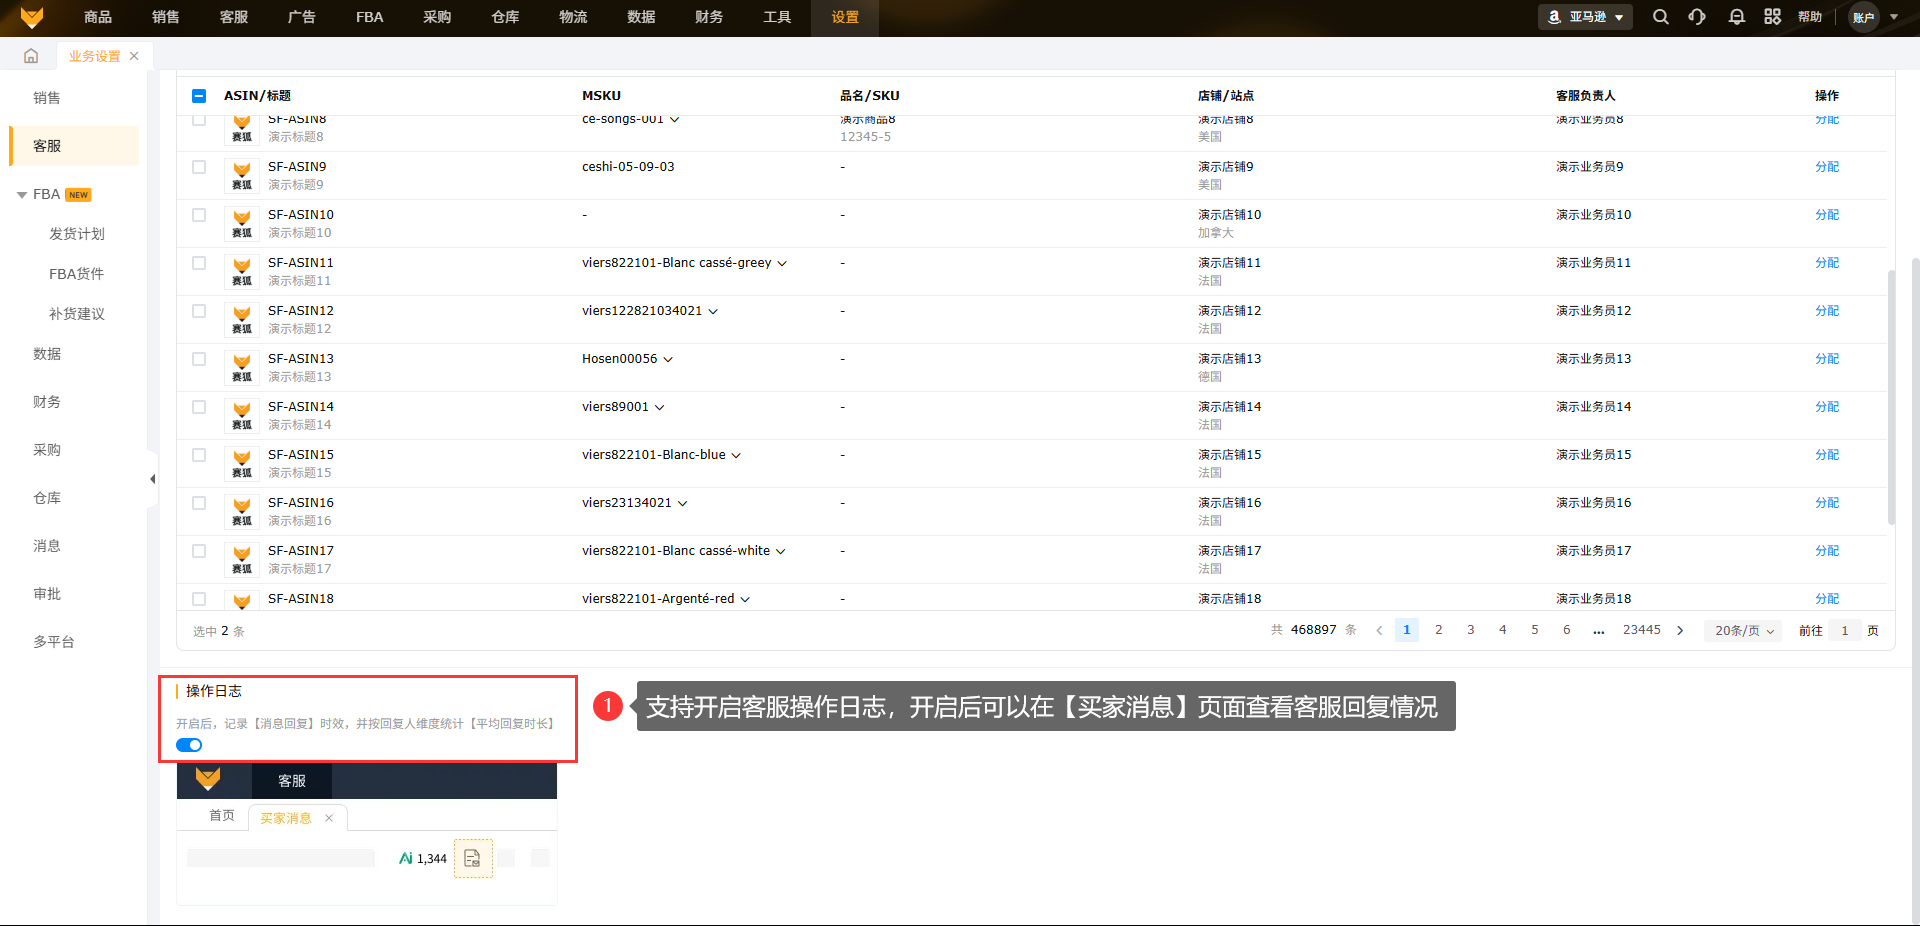Click the fox logo in the top bar
The image size is (1920, 926).
click(x=32, y=17)
